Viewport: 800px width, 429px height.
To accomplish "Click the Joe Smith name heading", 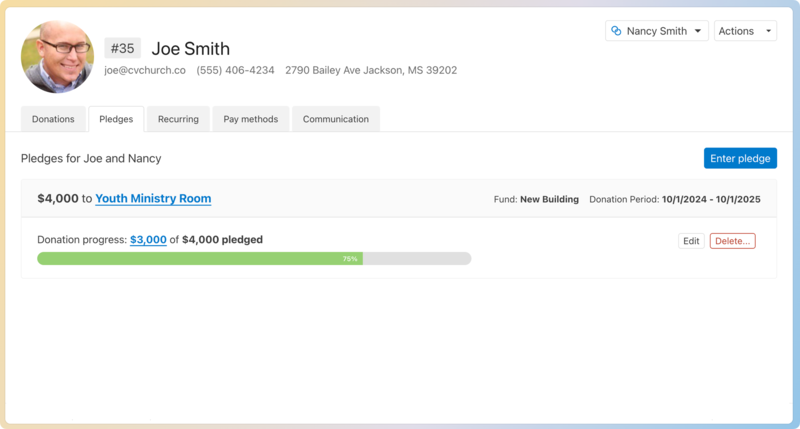I will click(x=190, y=48).
